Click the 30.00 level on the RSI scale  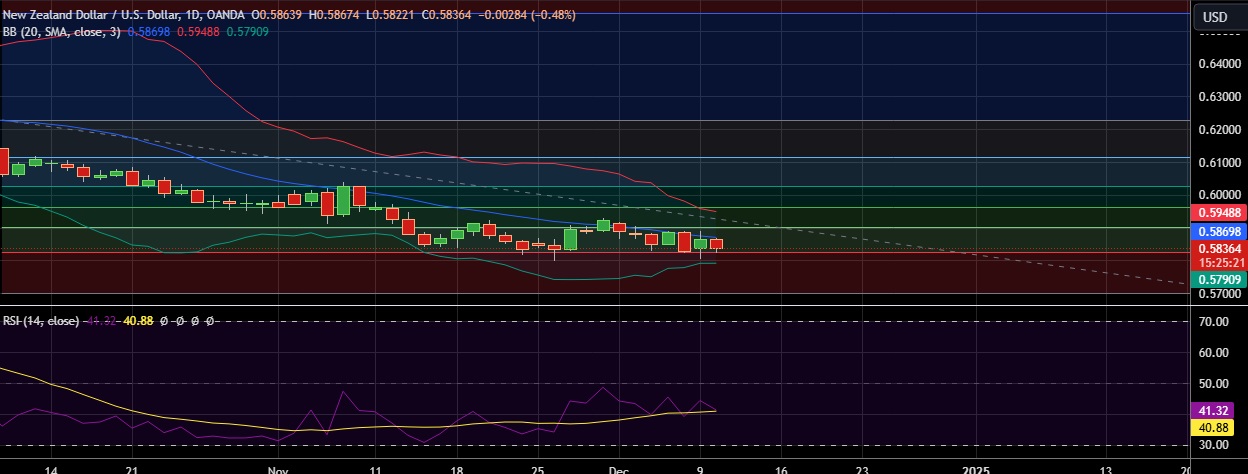(1213, 445)
